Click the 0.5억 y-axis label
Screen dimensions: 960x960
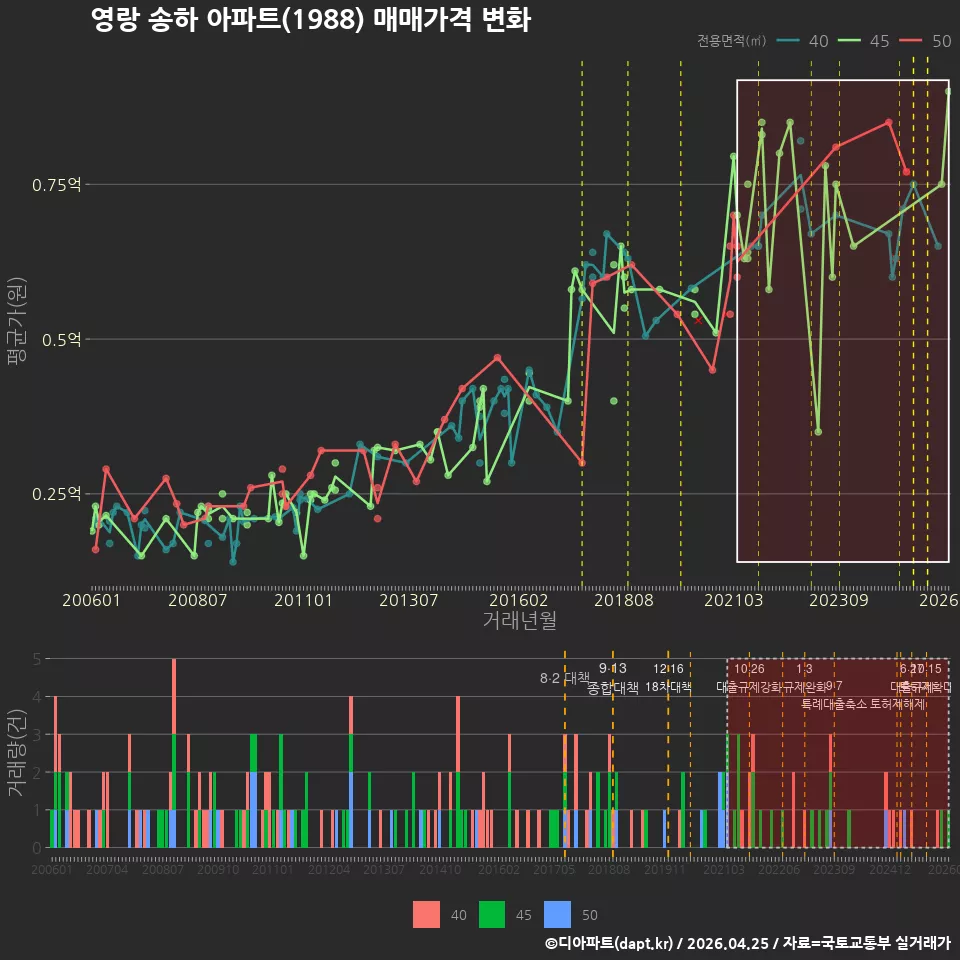coord(61,339)
